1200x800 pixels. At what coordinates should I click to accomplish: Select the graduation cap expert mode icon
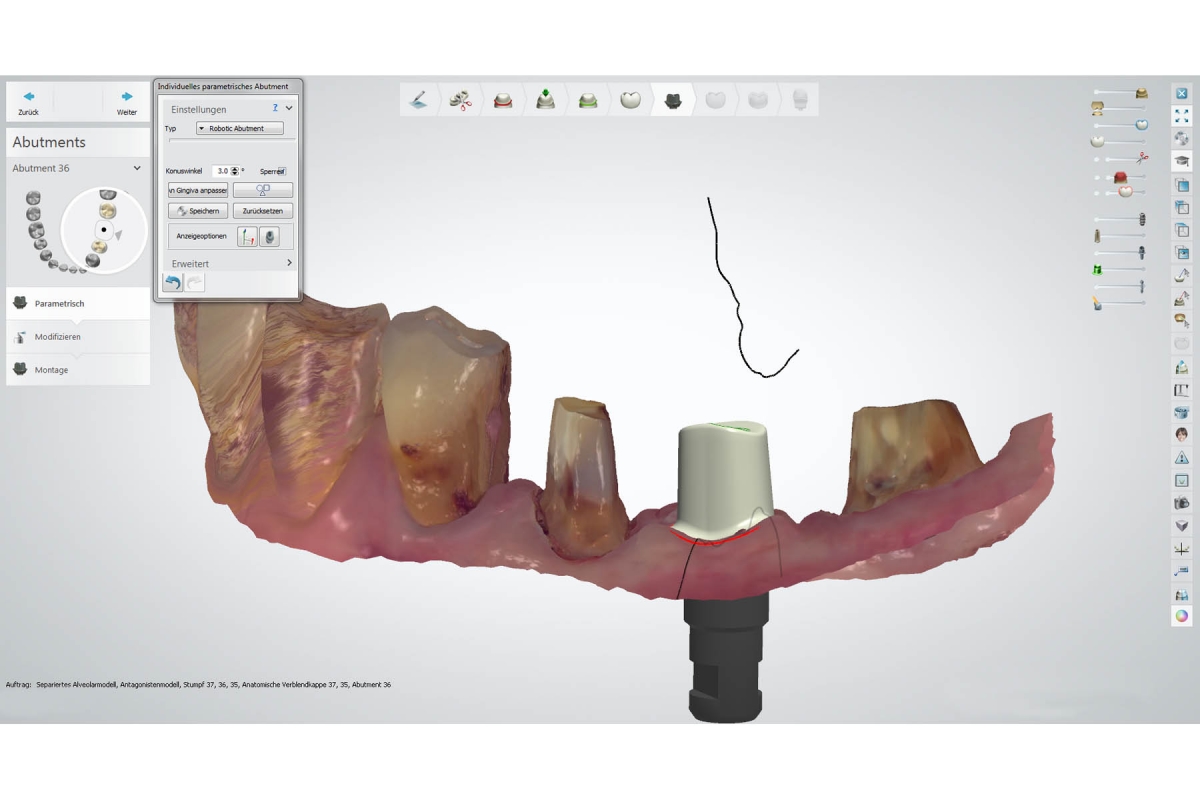tap(1181, 161)
